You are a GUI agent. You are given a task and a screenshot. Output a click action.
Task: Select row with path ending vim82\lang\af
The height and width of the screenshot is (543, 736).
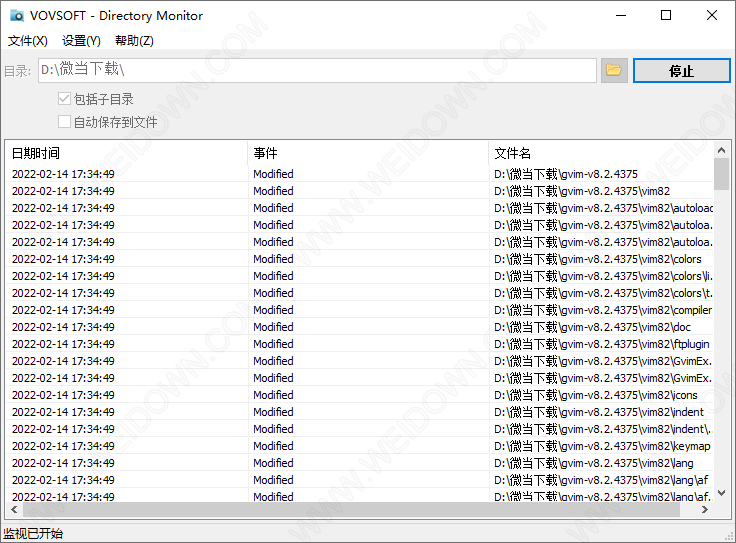tap(360, 480)
